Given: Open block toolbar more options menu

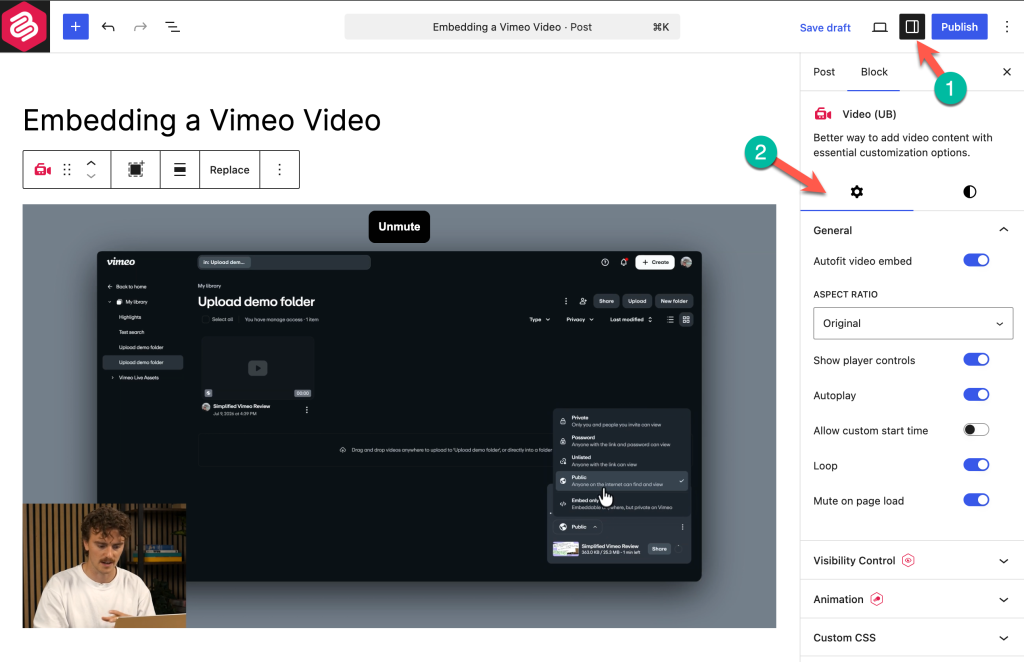Looking at the screenshot, I should (280, 170).
